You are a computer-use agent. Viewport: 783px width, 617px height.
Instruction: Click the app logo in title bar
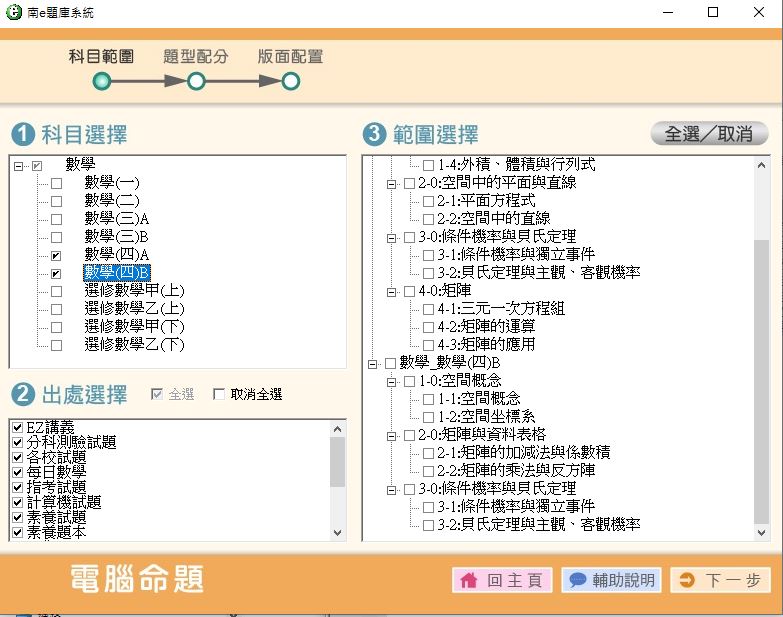point(13,13)
